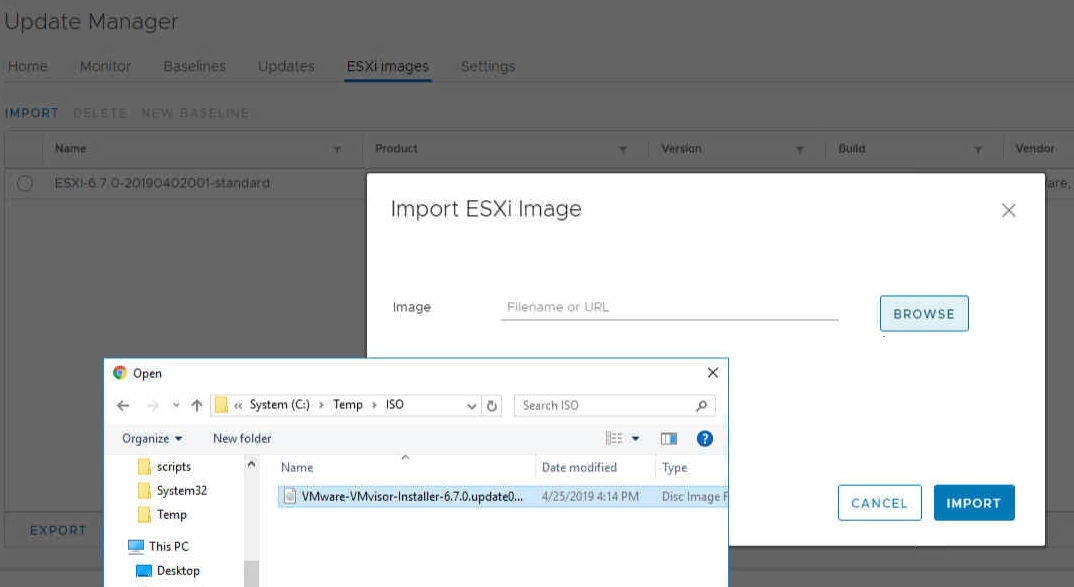Open recent locations dropdown arrow
The image size is (1074, 587).
coord(176,405)
